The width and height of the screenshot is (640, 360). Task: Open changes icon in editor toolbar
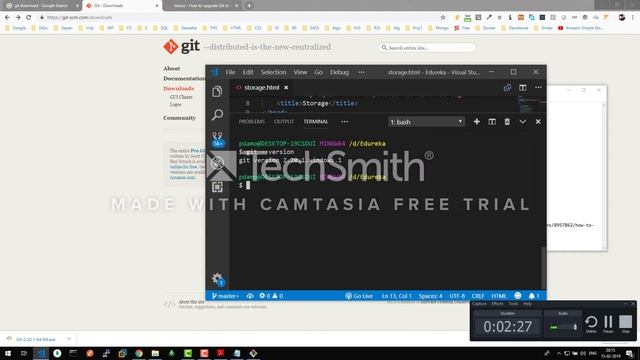pos(507,87)
